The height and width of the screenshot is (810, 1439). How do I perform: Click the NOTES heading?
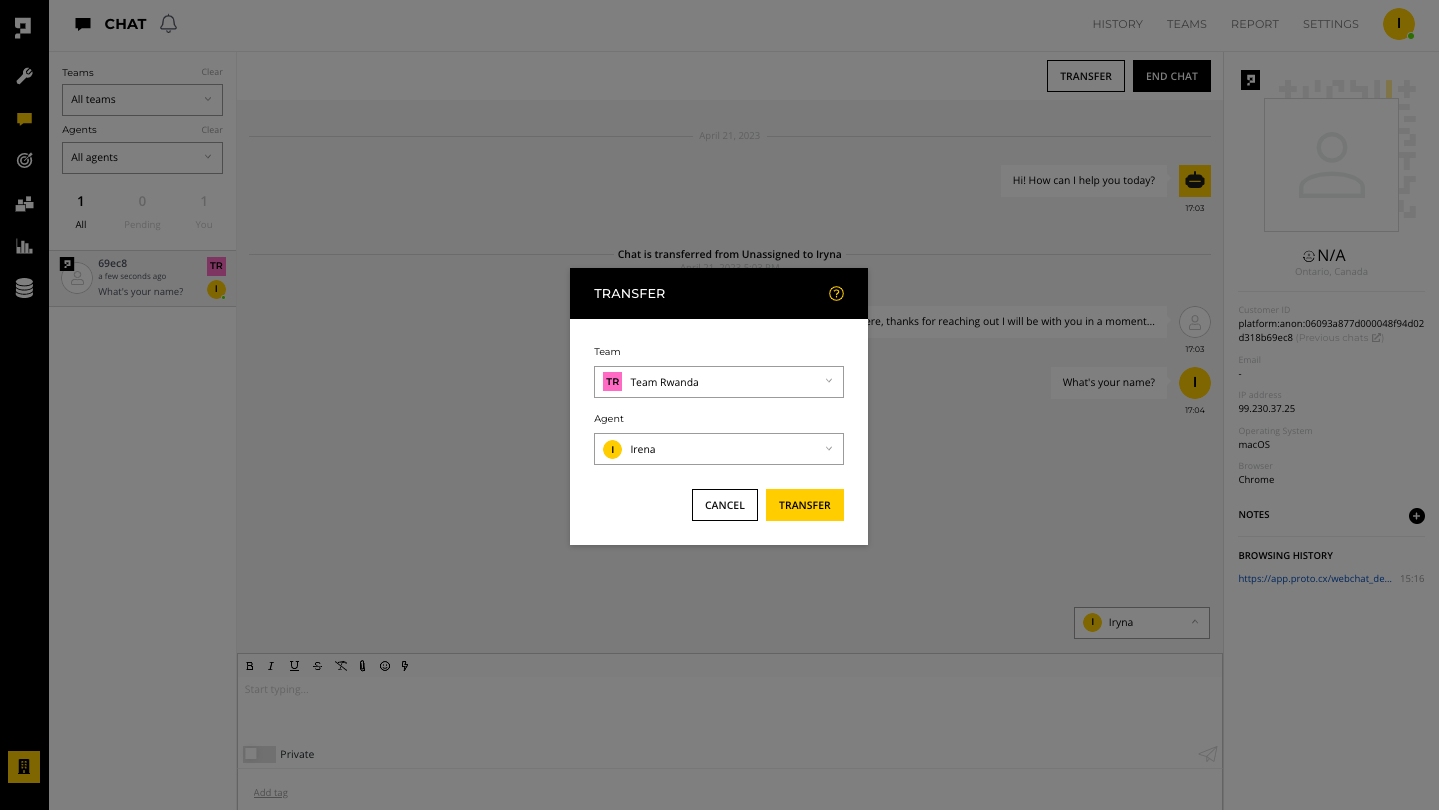1254,515
